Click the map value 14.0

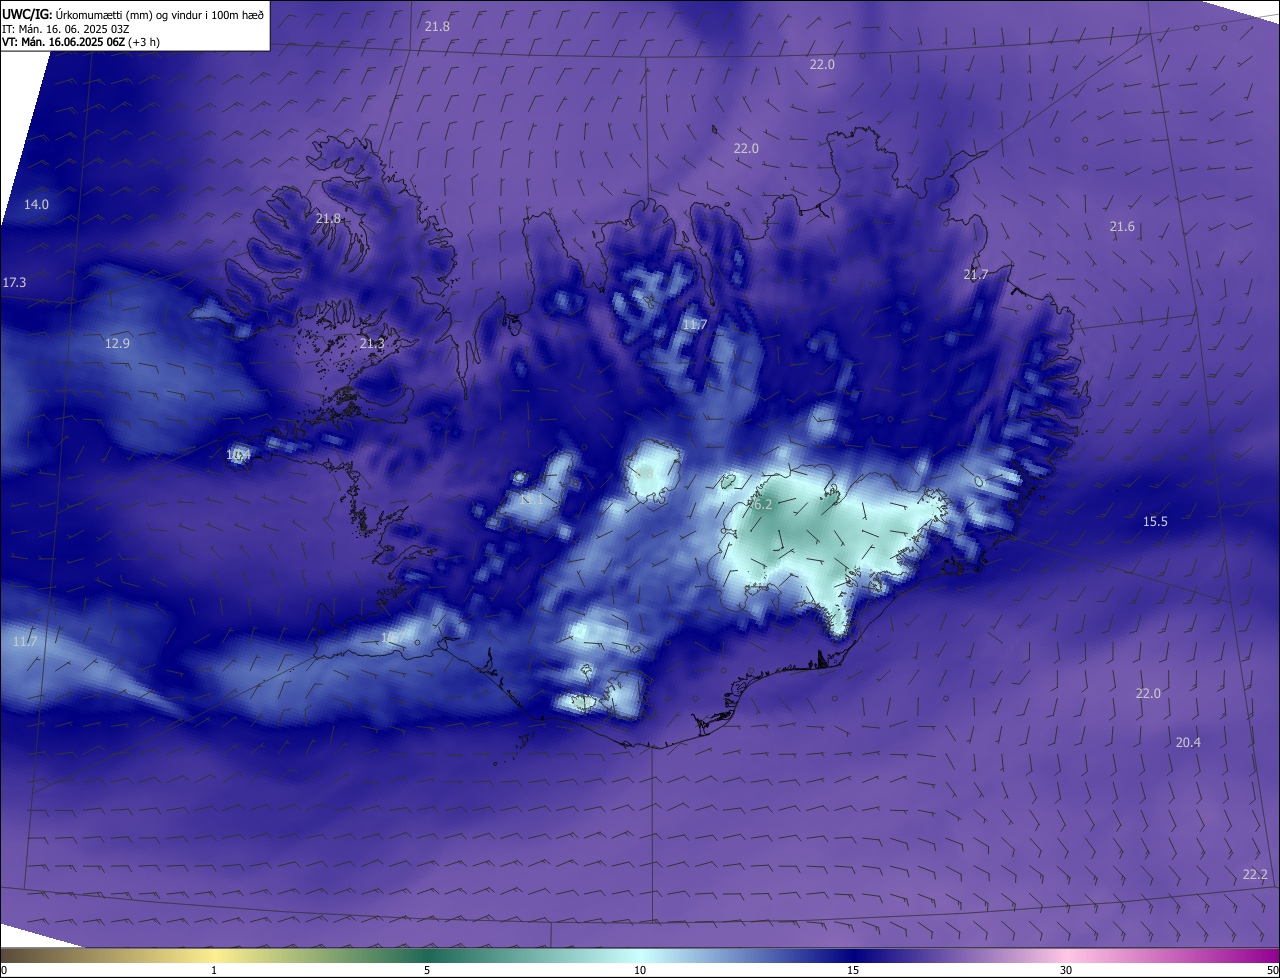coord(36,204)
